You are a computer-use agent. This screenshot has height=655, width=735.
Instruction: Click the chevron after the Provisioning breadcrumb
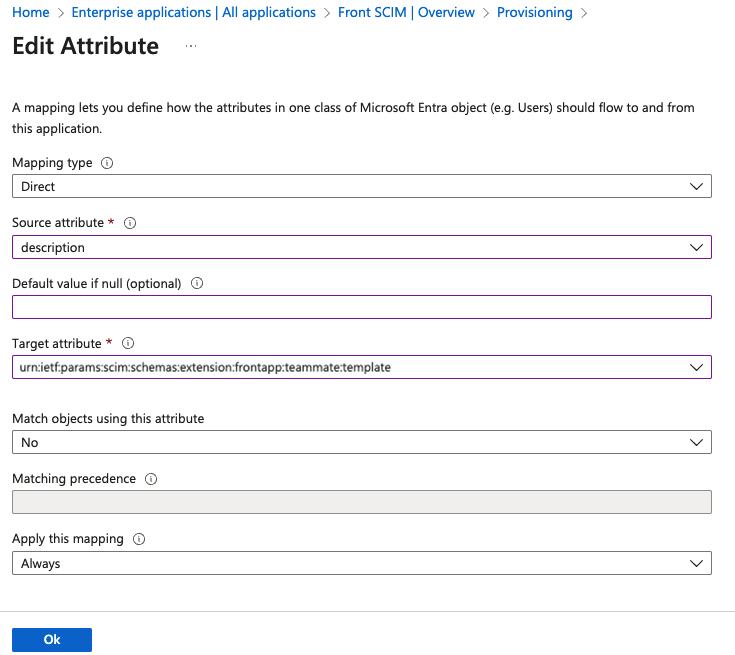tap(584, 13)
